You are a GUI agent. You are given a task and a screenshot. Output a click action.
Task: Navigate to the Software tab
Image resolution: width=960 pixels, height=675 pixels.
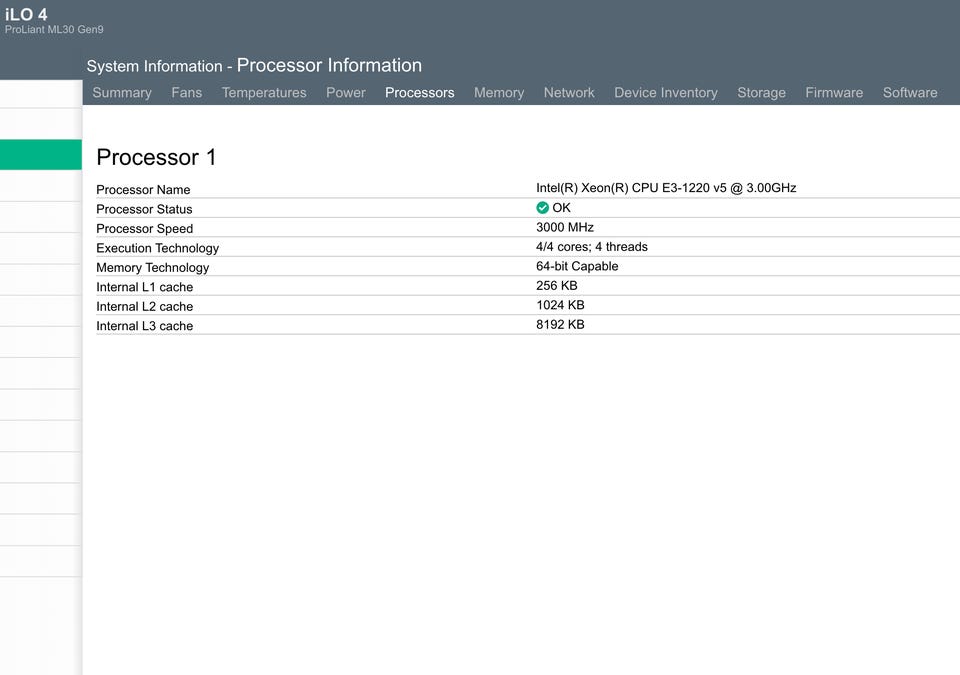(910, 93)
